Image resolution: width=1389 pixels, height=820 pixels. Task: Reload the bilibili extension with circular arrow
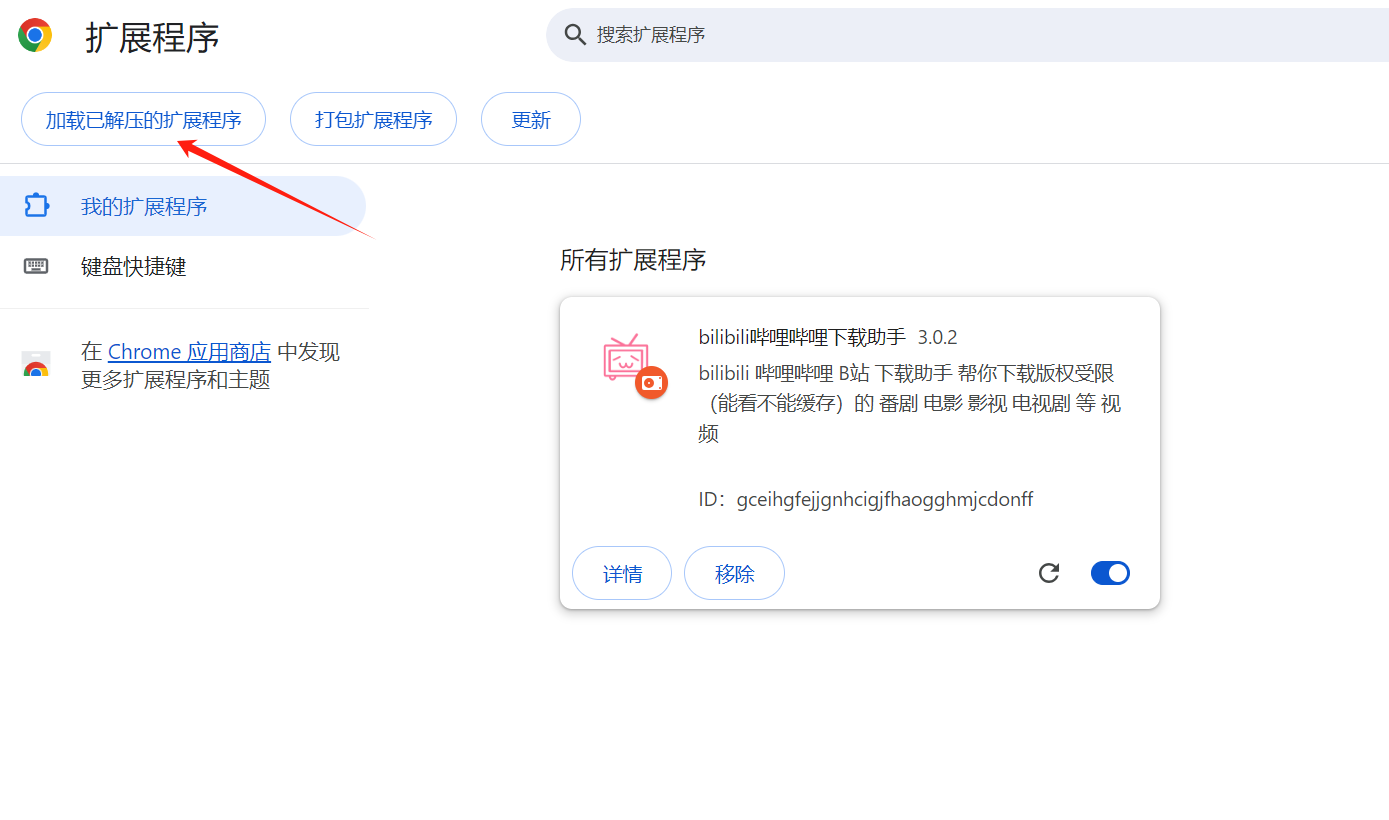(1048, 573)
